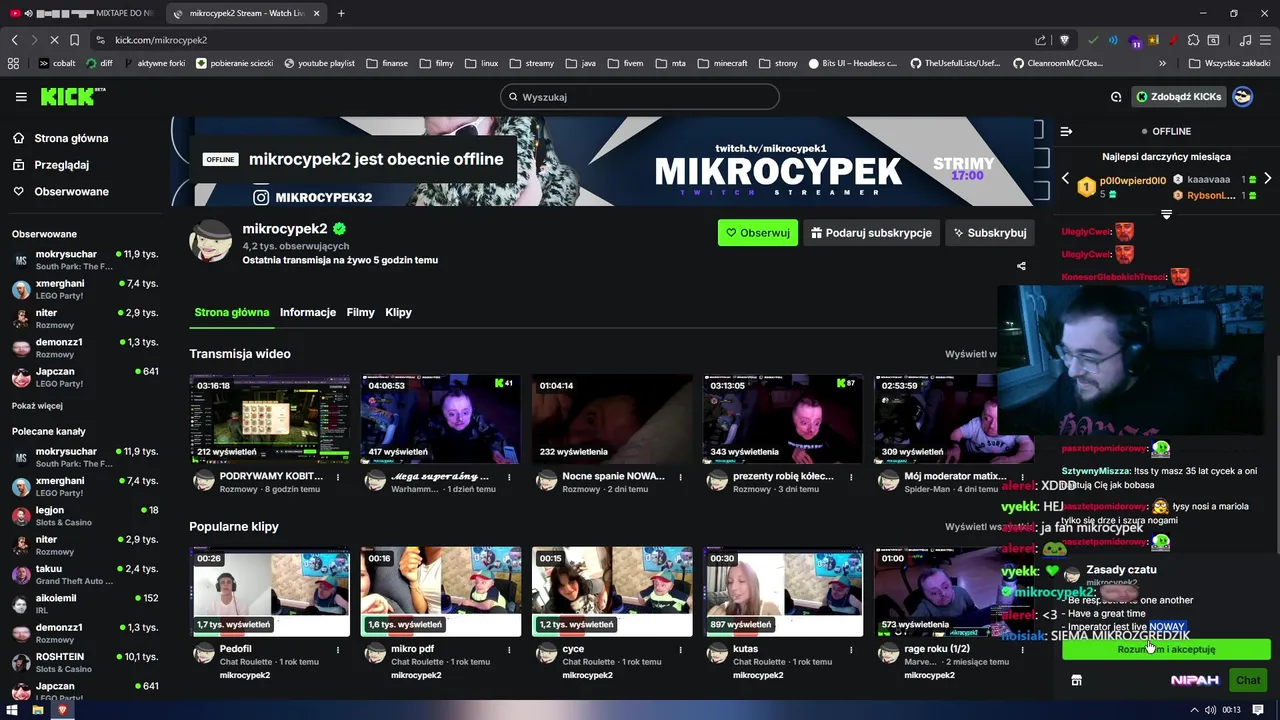This screenshot has height=720, width=1280.
Task: Open the red marker extension
Action: 1172,40
